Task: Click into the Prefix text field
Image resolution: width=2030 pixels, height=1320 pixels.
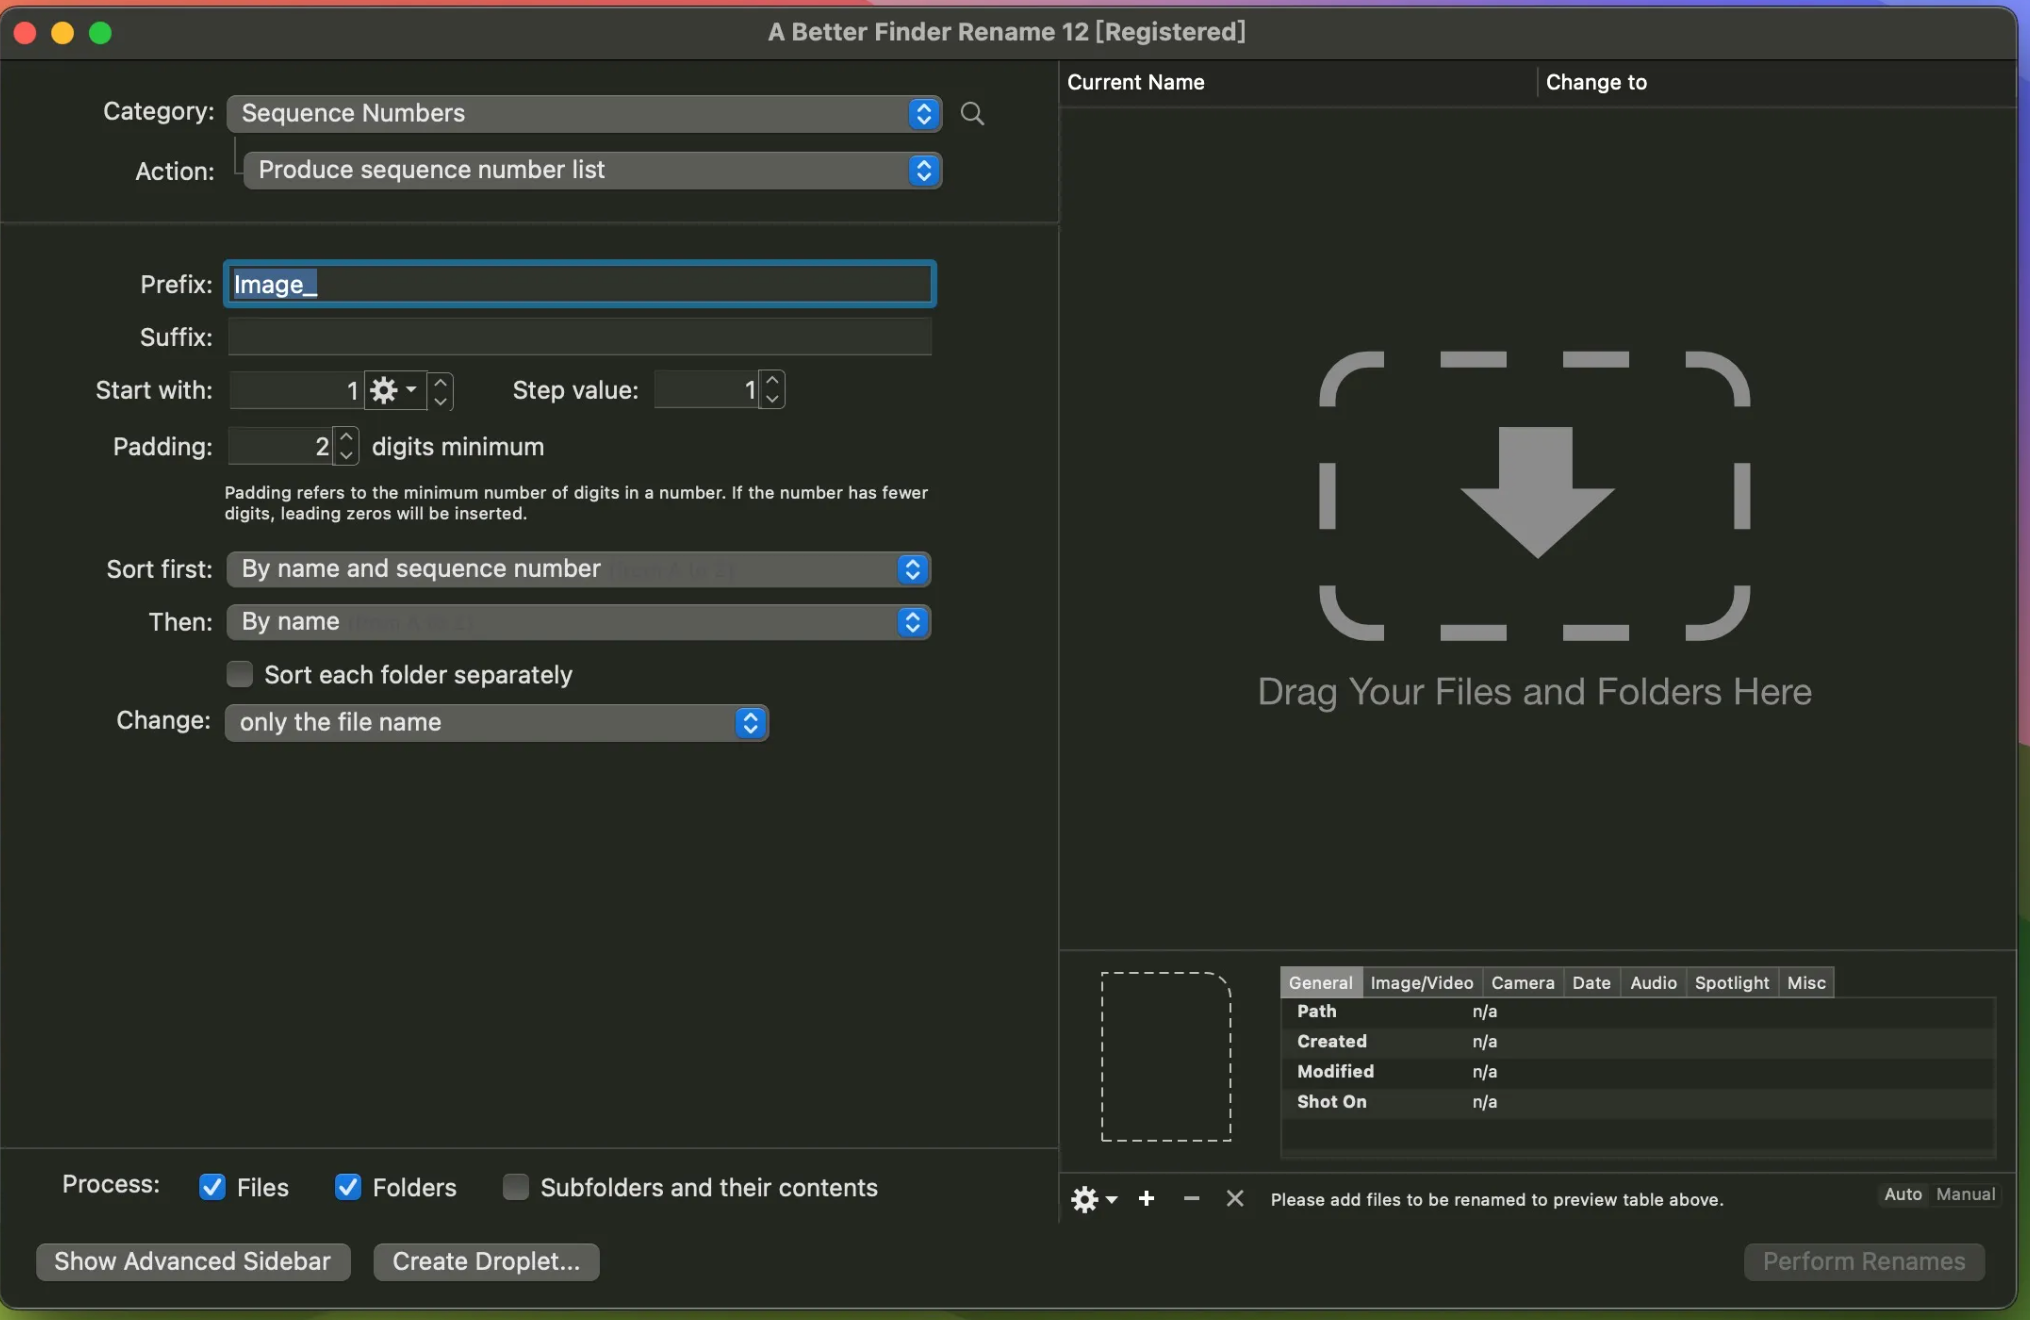Action: point(580,284)
